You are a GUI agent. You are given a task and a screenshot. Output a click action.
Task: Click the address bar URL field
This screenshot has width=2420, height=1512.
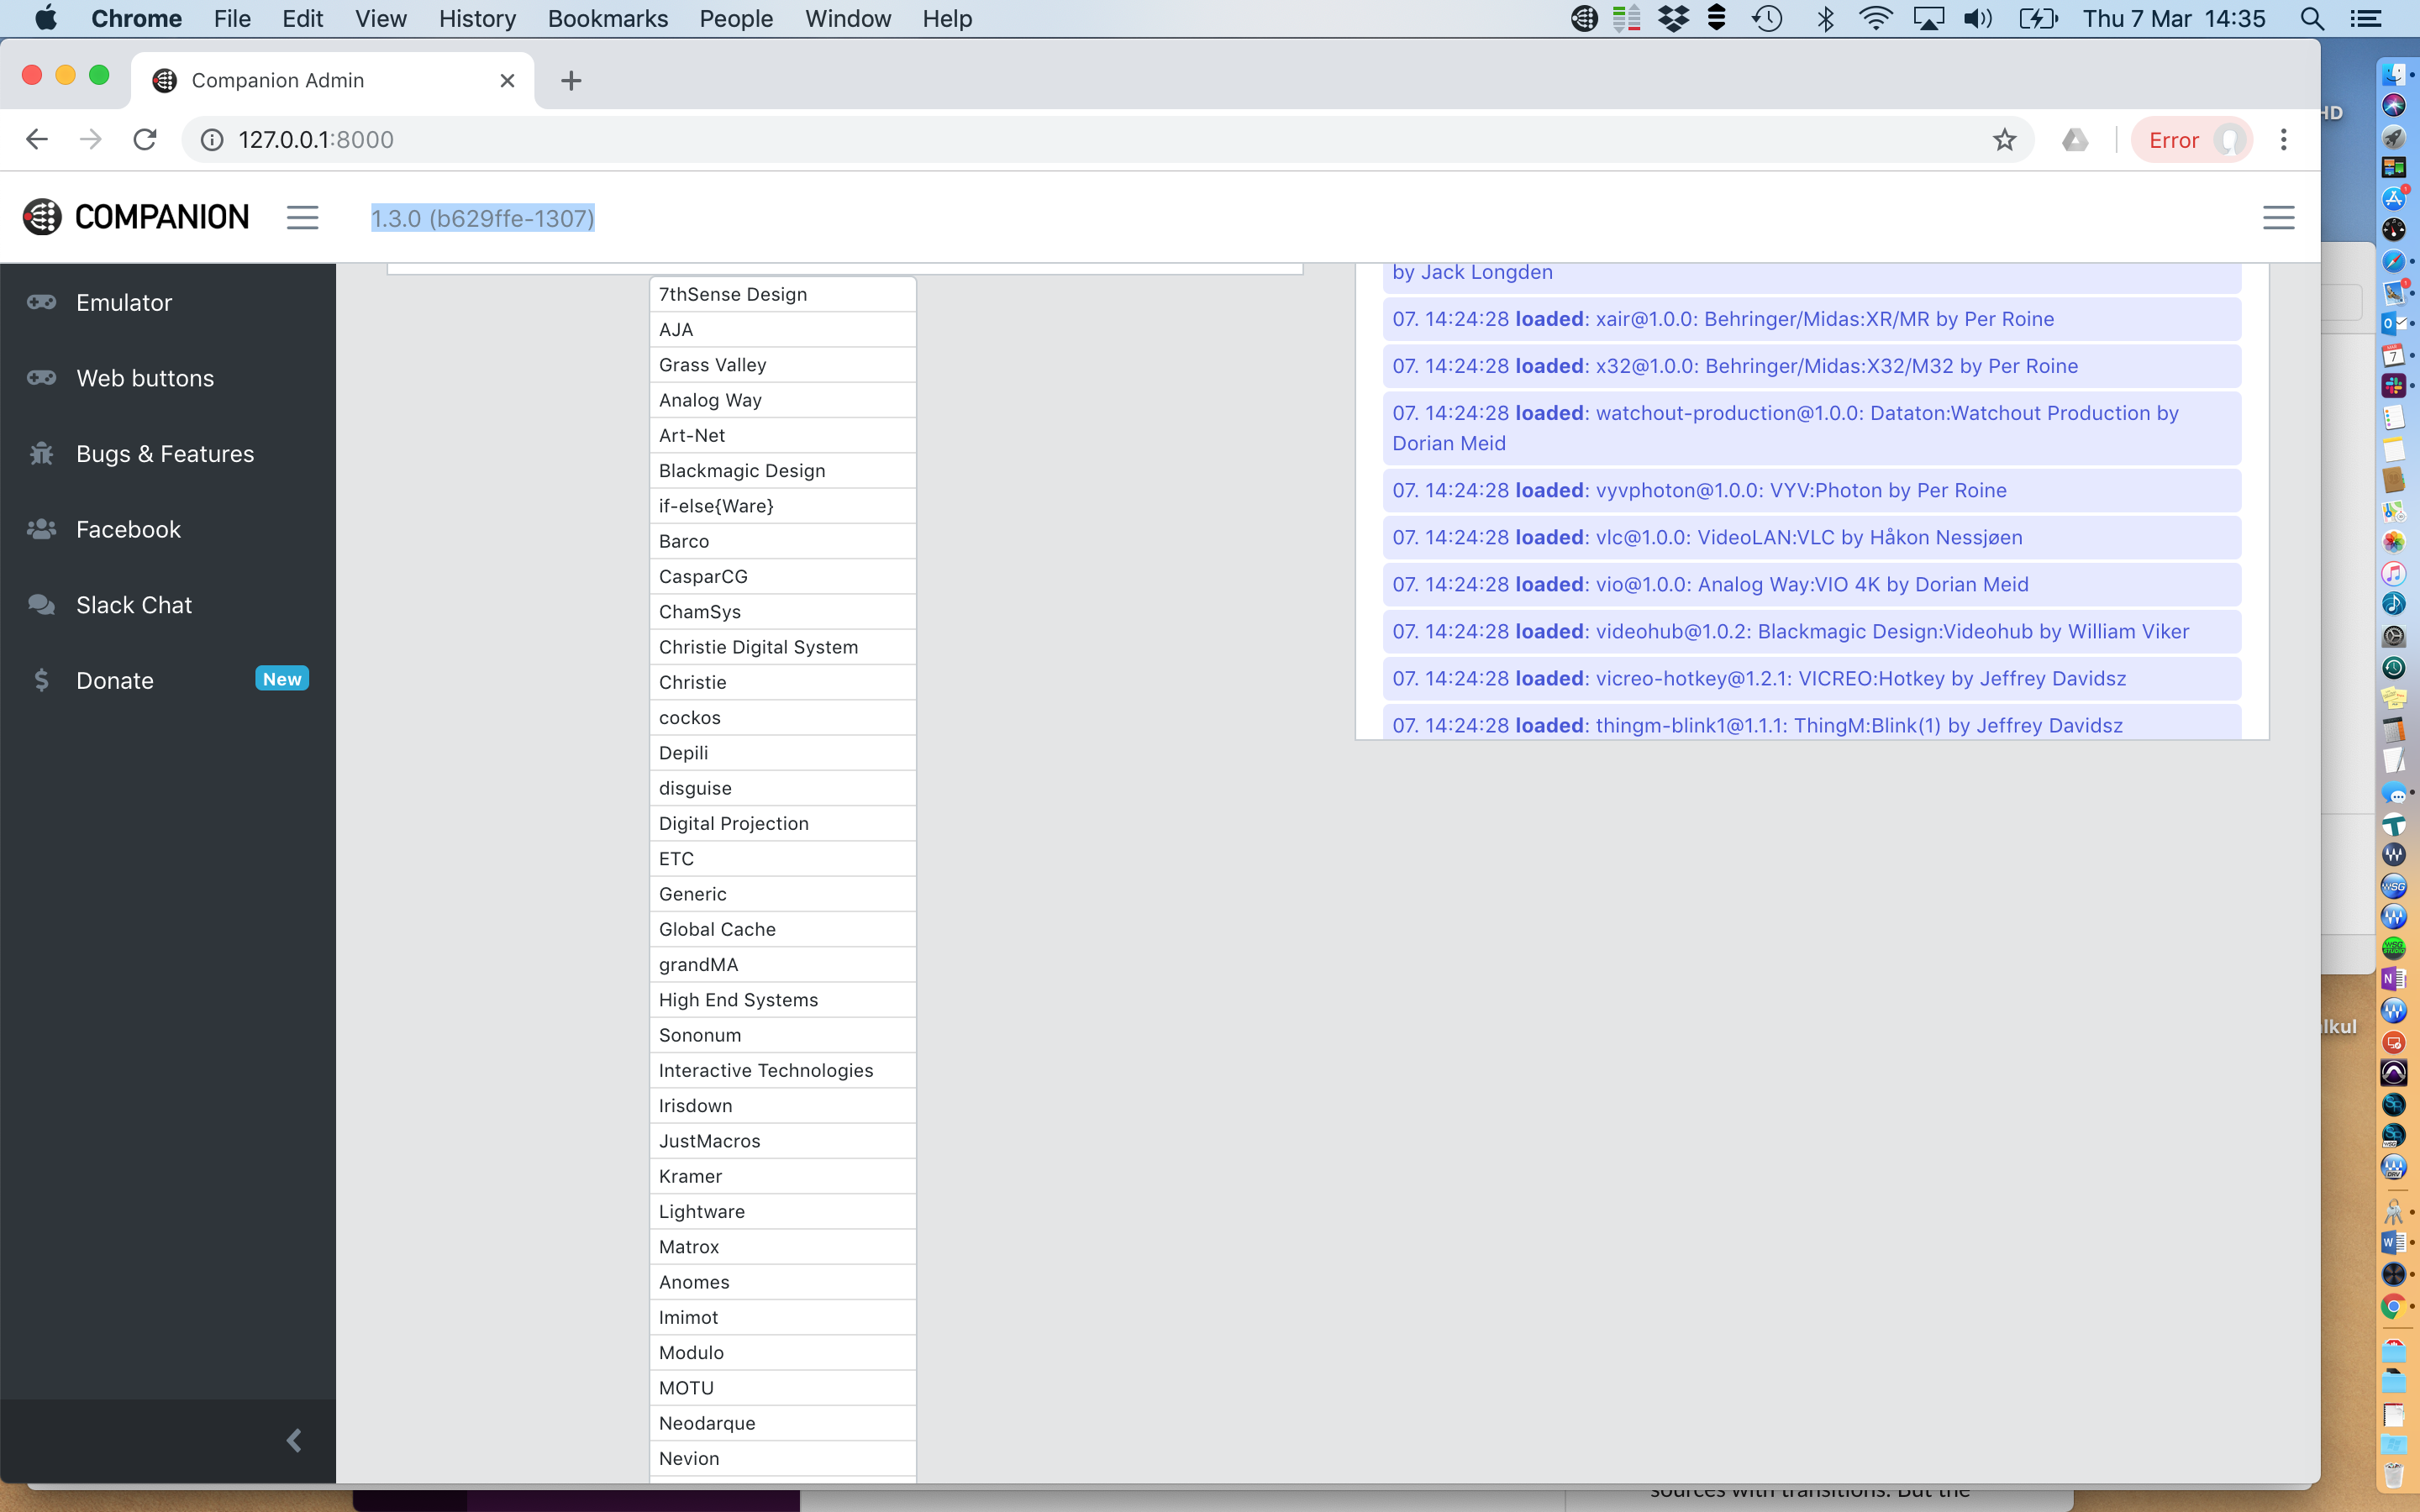1000,140
